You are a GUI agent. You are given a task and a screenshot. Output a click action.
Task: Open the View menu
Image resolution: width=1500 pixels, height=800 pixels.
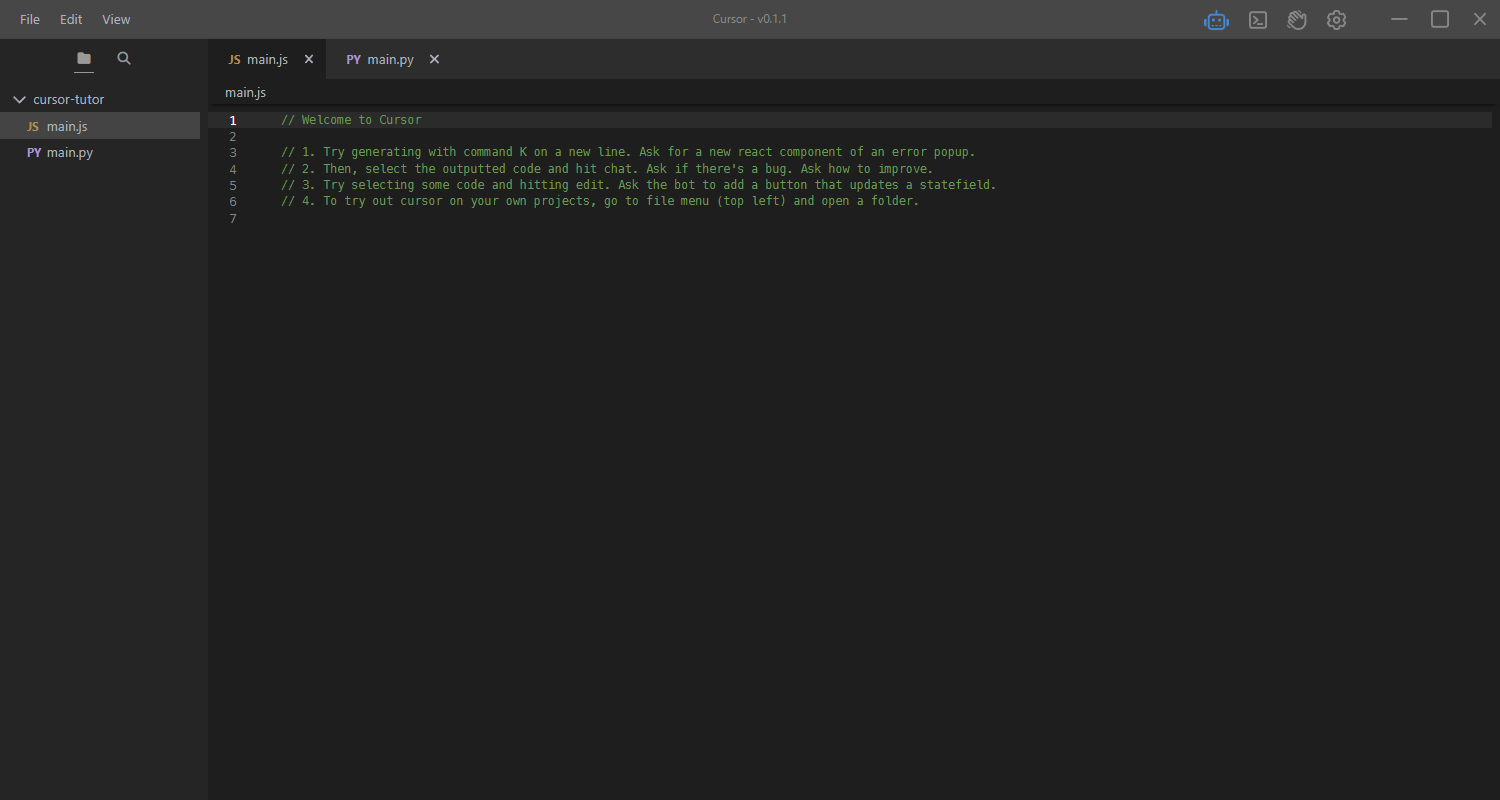(x=116, y=19)
